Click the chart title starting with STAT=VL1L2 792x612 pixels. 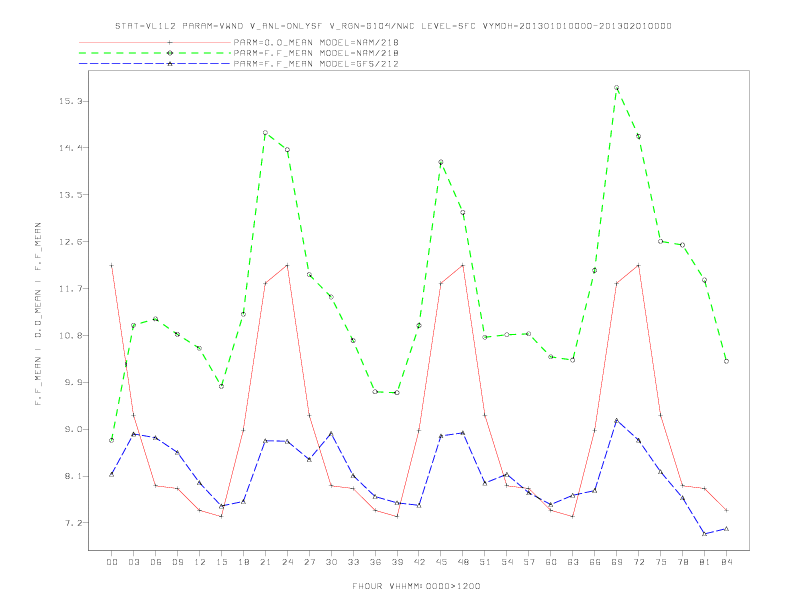point(393,26)
